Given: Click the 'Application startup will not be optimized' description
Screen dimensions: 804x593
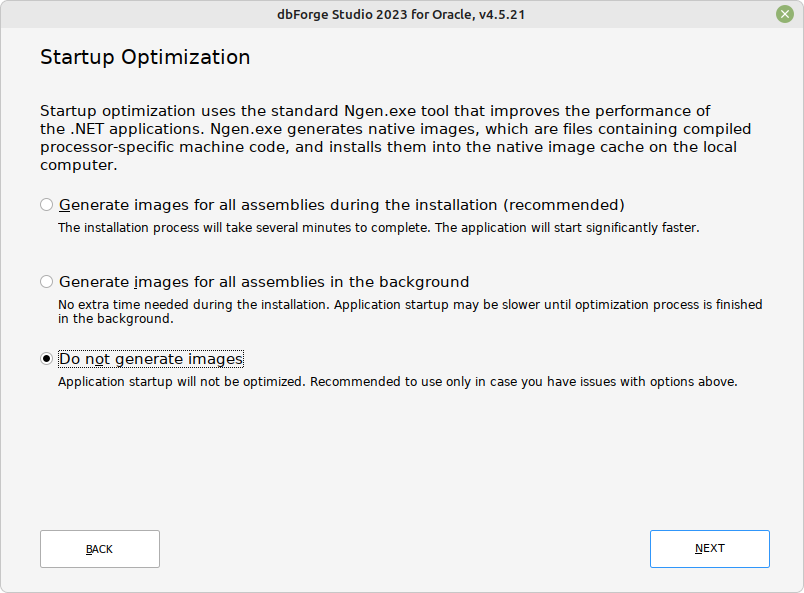Looking at the screenshot, I should click(x=397, y=382).
